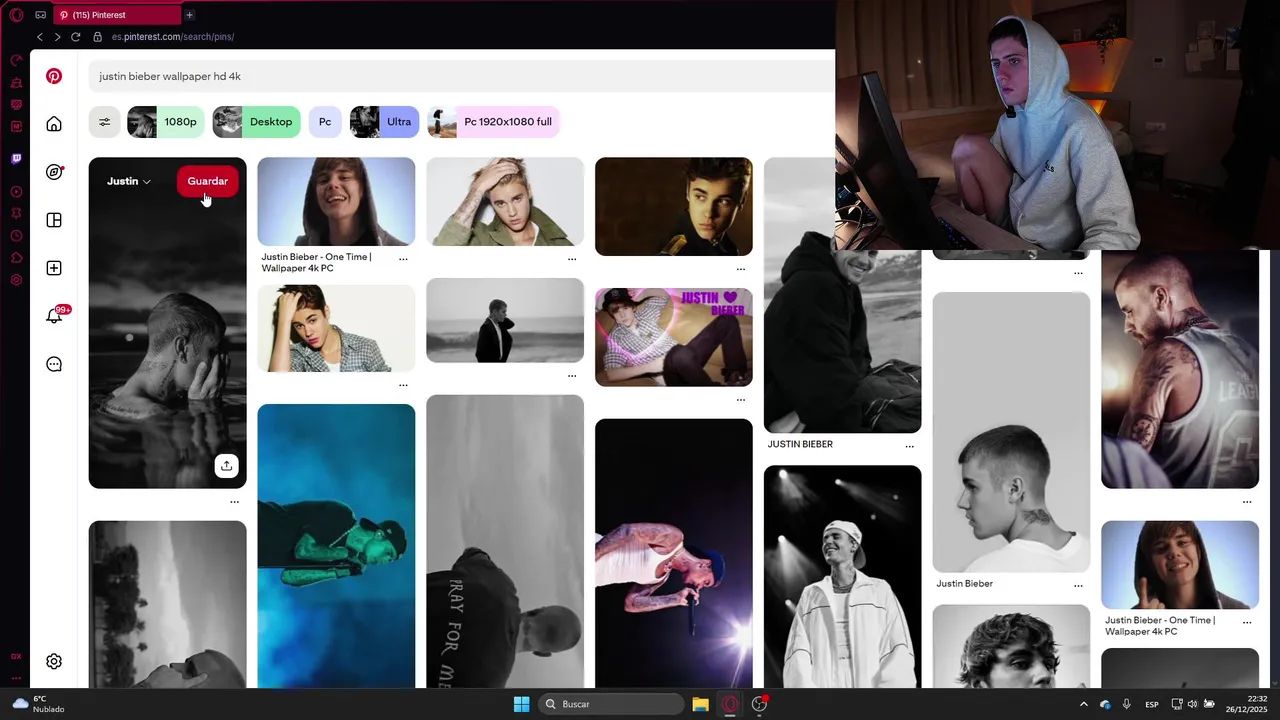This screenshot has width=1280, height=720.
Task: Open the messages chat bubble icon
Action: point(54,364)
